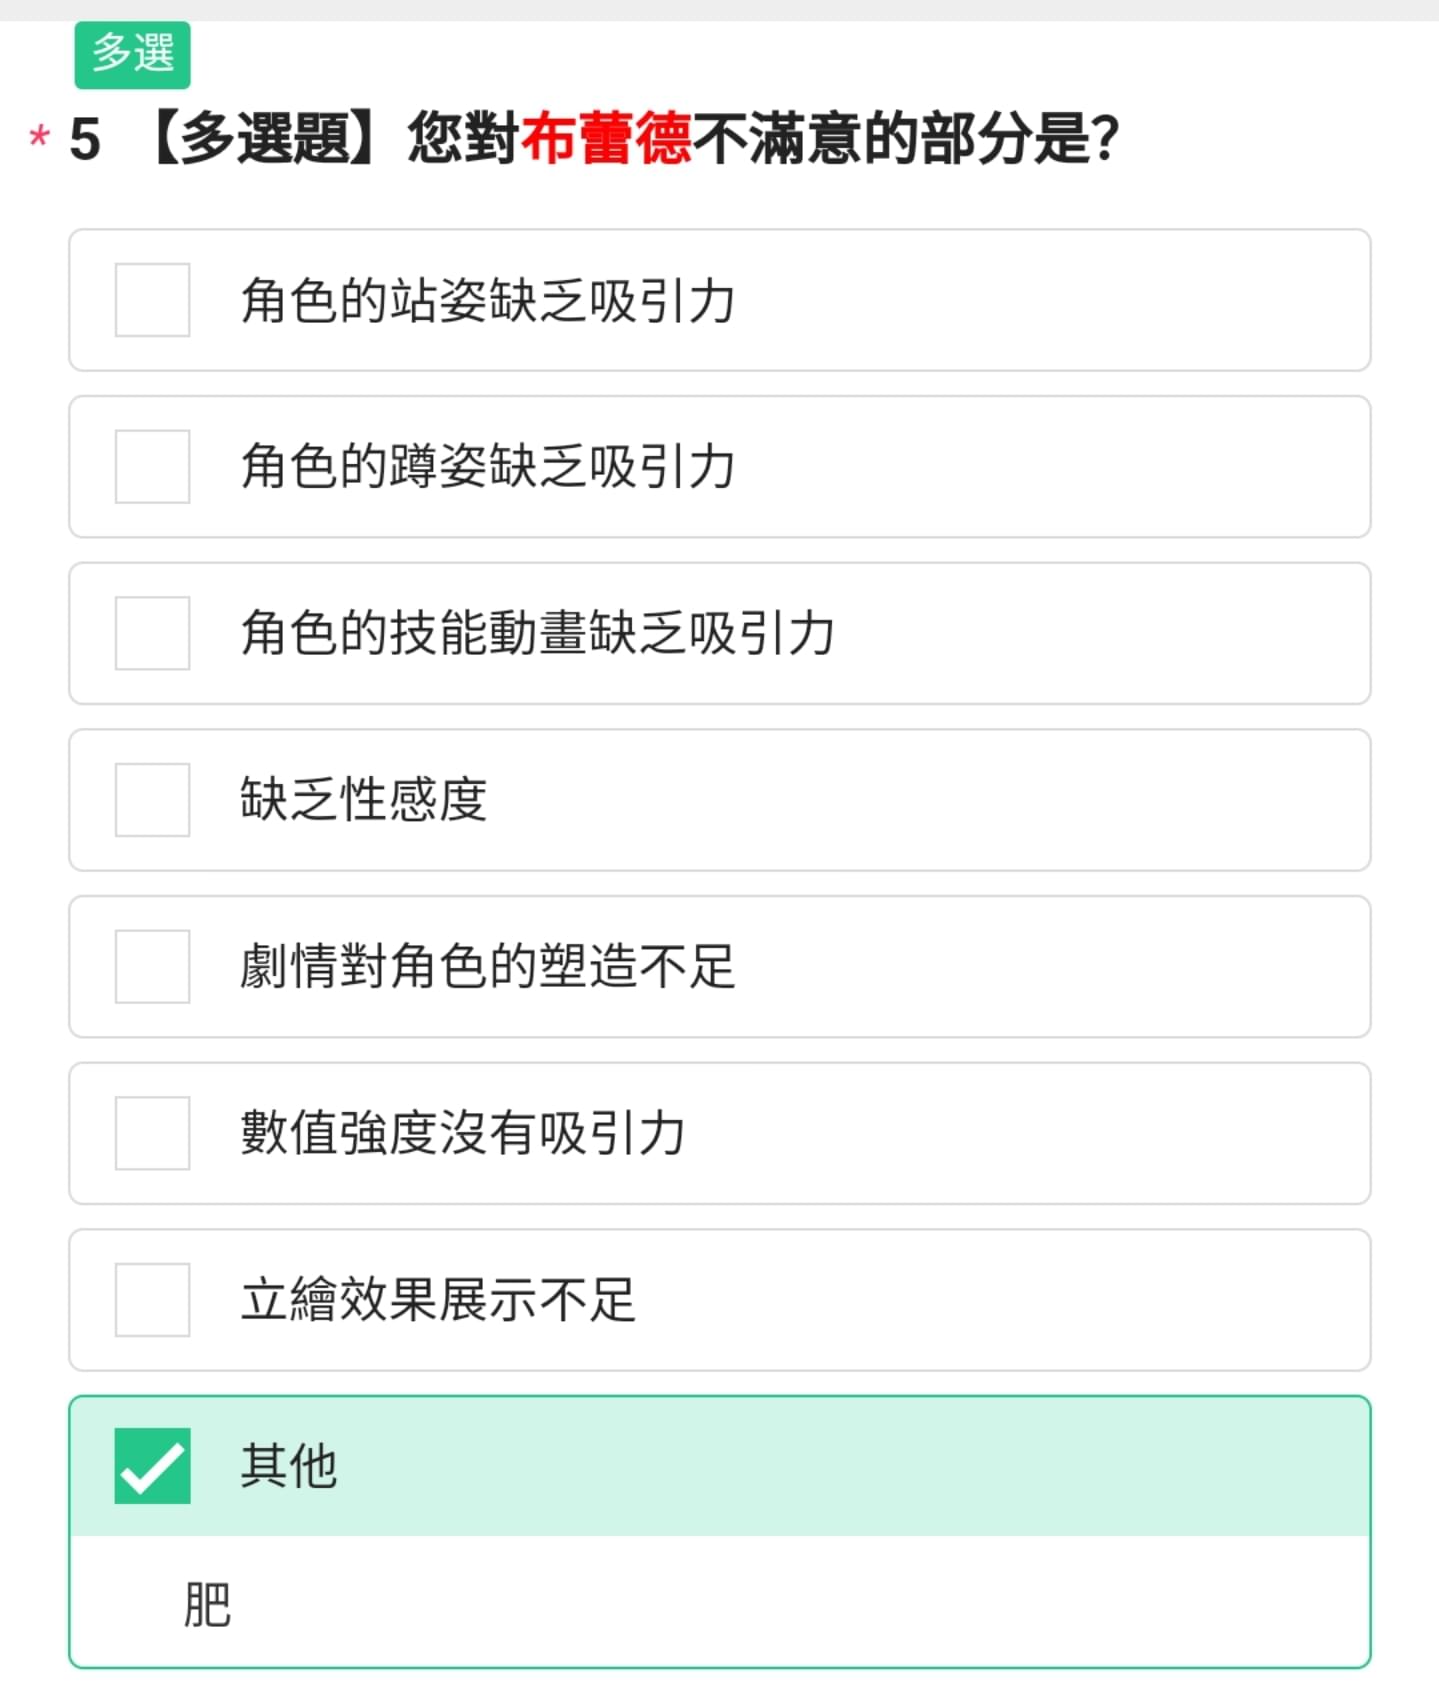Click the 其他 option label text
Screen dimensions: 1439x1698
pyautogui.click(x=289, y=1466)
